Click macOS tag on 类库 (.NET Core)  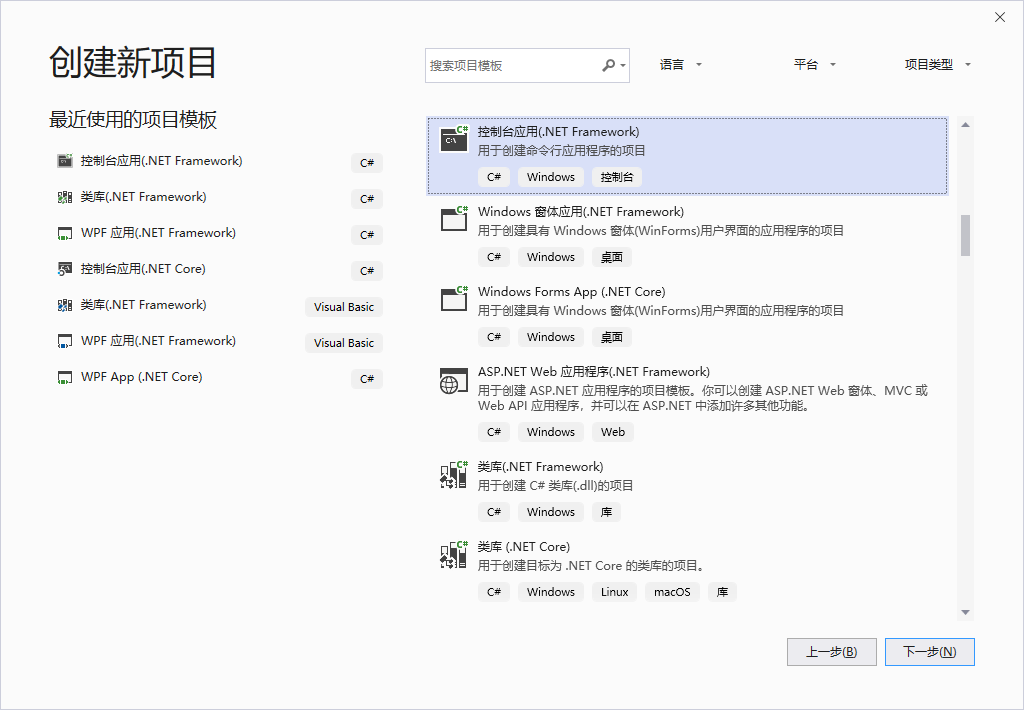[x=672, y=592]
